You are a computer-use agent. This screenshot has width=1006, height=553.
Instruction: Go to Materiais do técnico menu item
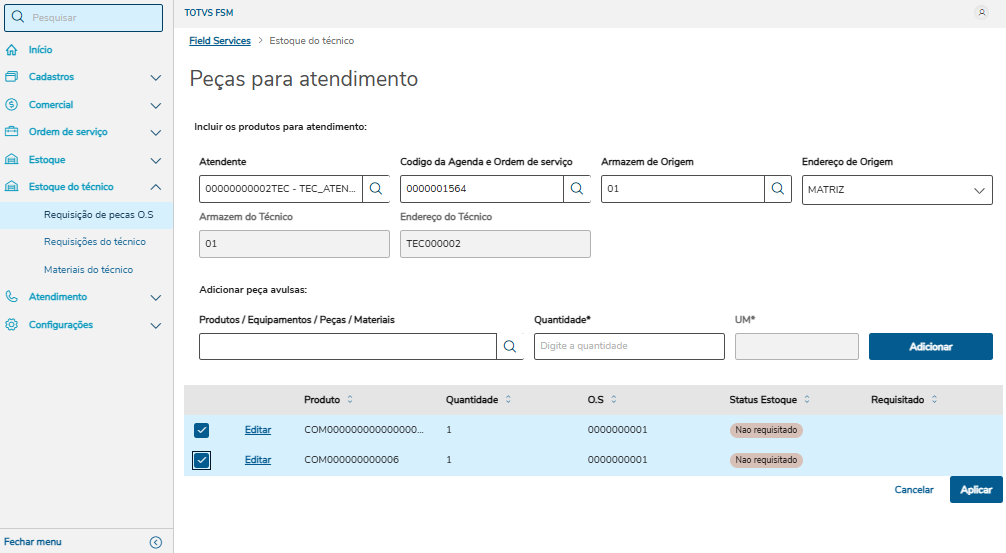coord(88,270)
